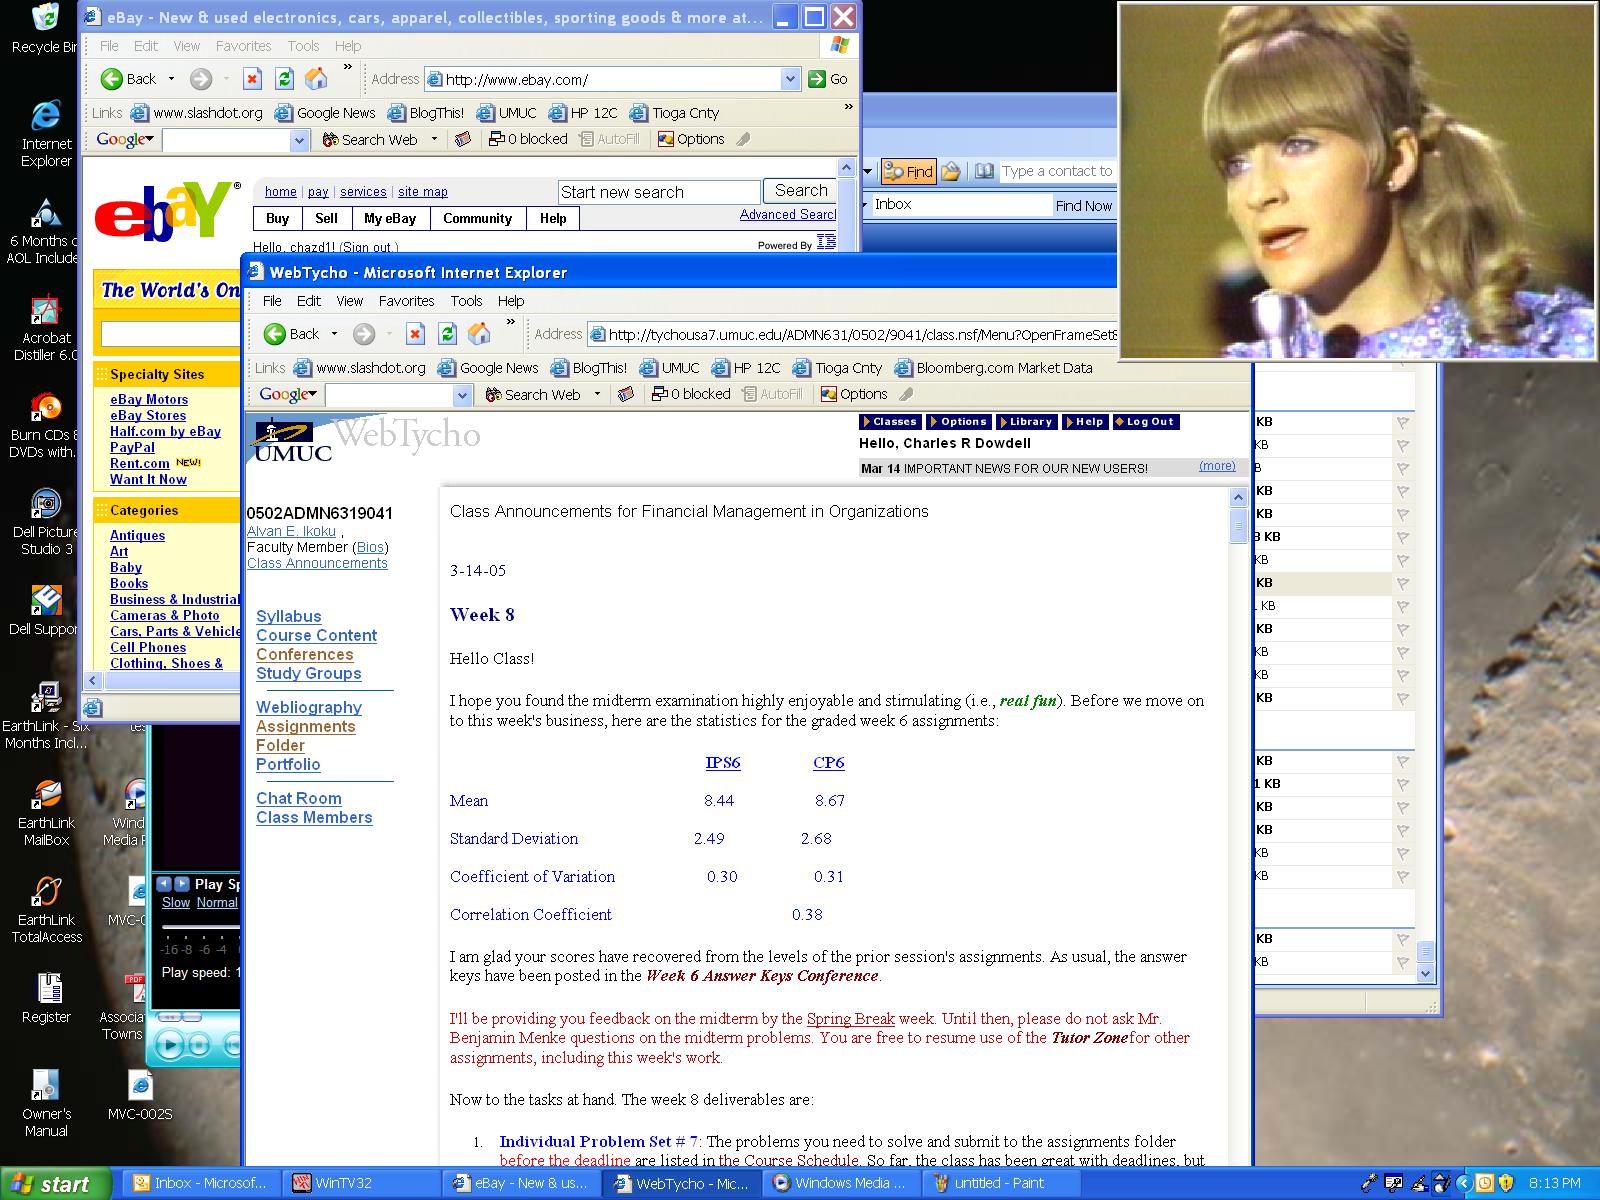This screenshot has width=1600, height=1200.
Task: Click next arrow beside Play Speed label
Action: pyautogui.click(x=182, y=884)
